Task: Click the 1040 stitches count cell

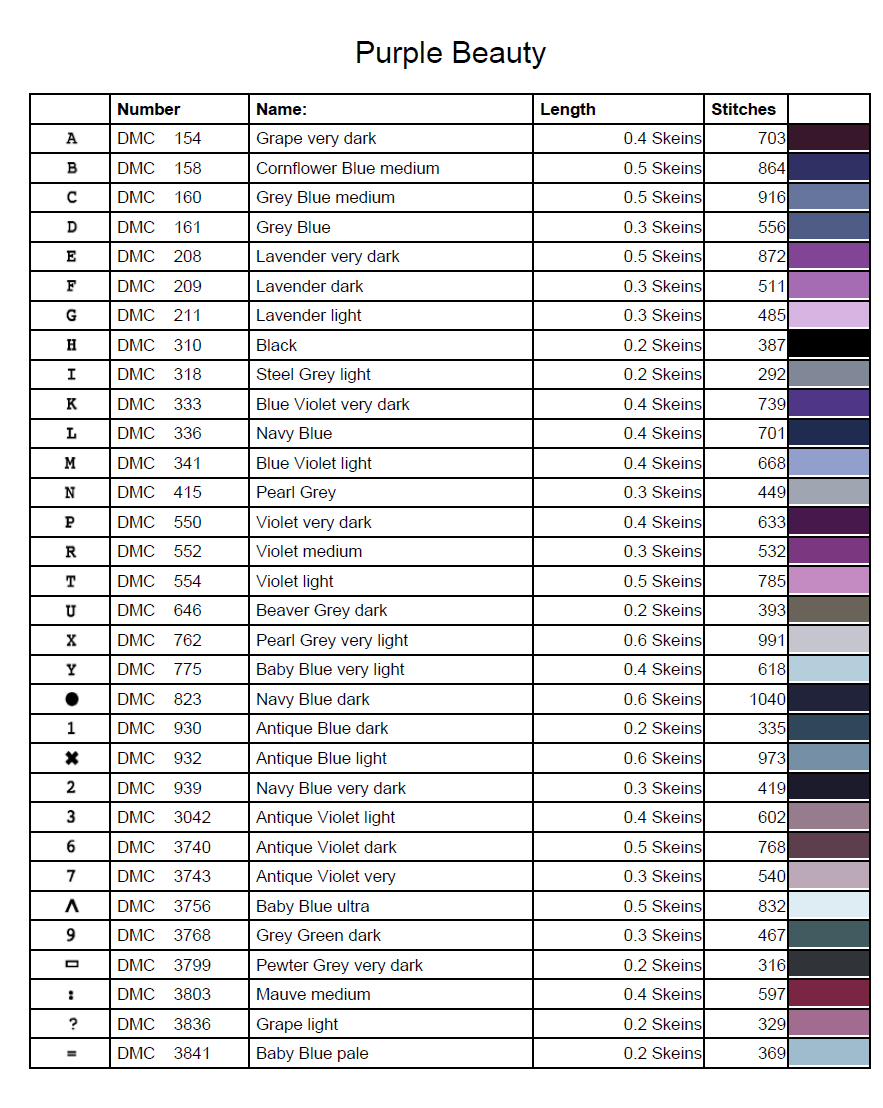Action: coord(767,699)
